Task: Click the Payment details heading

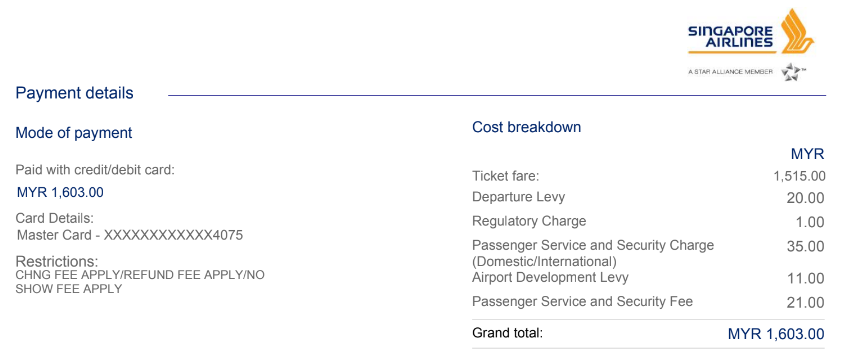Action: click(x=75, y=93)
